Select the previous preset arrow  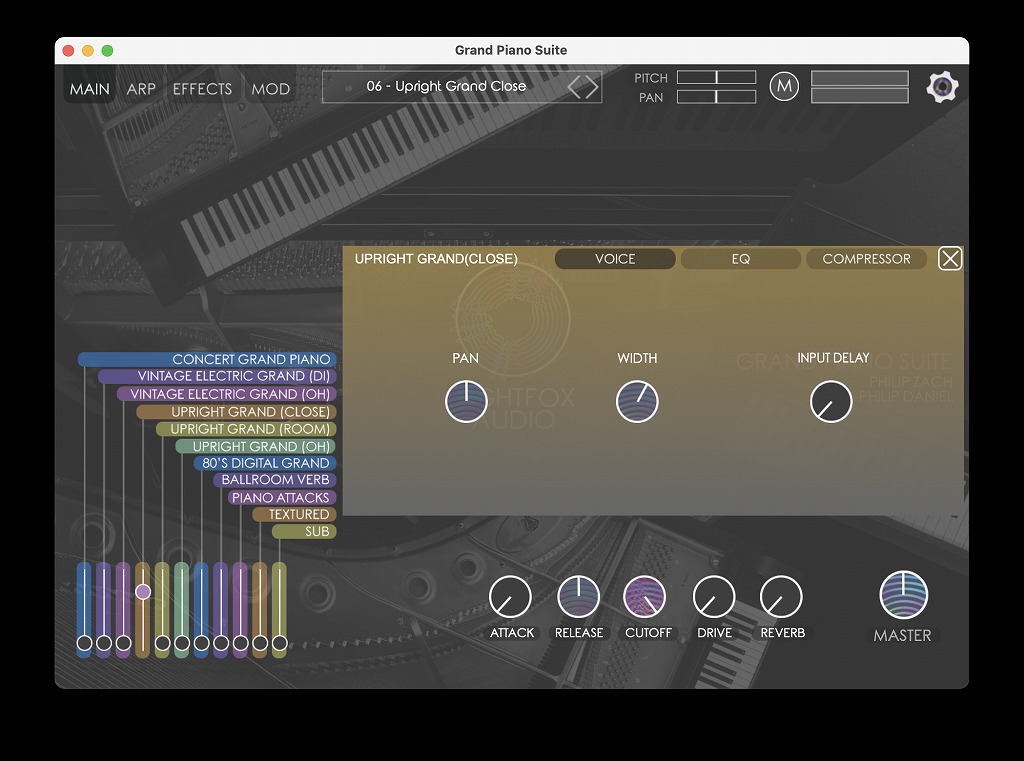tap(575, 87)
